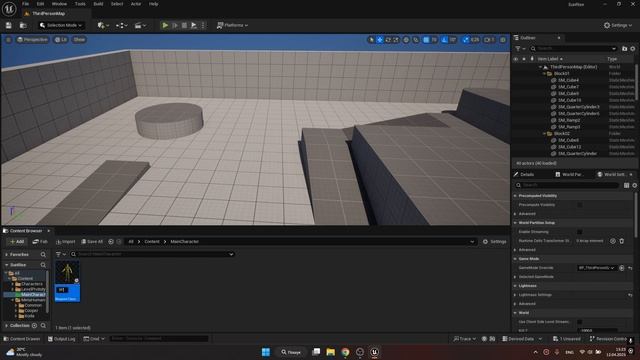Image resolution: width=640 pixels, height=360 pixels.
Task: Toggle Use Client Side Level Streaming checkbox
Action: (580, 322)
